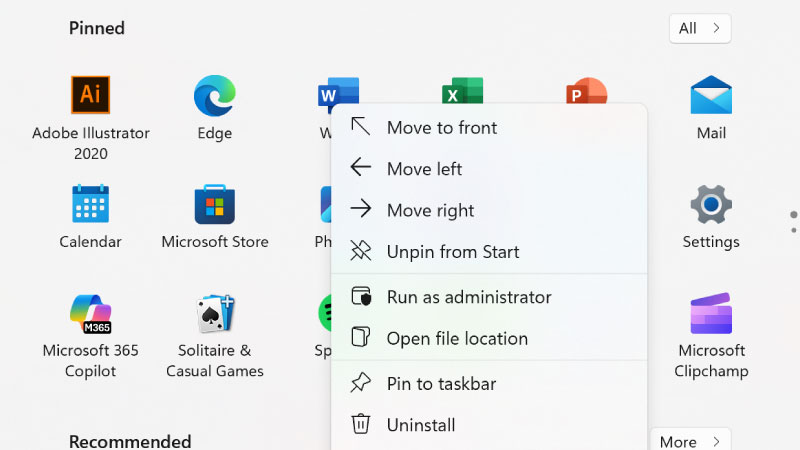This screenshot has width=800, height=450.
Task: Open the Calendar app
Action: coord(90,205)
